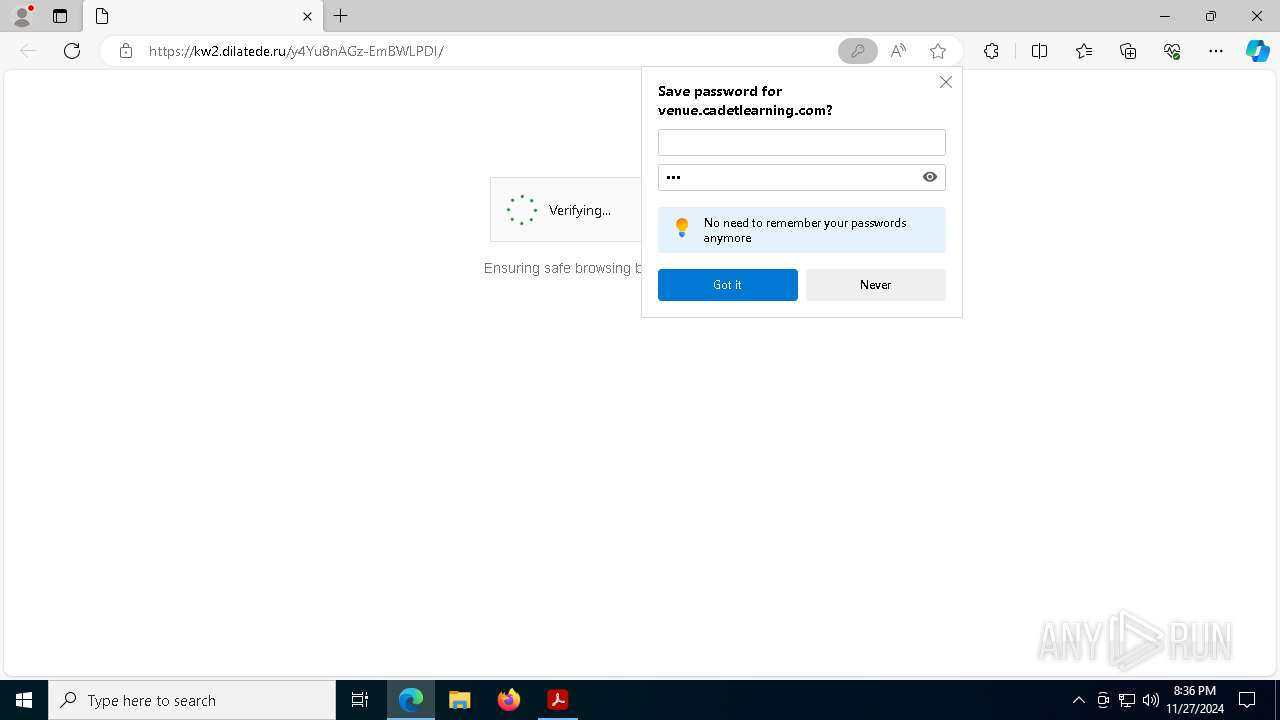Open Settings and more menu

tap(1216, 51)
